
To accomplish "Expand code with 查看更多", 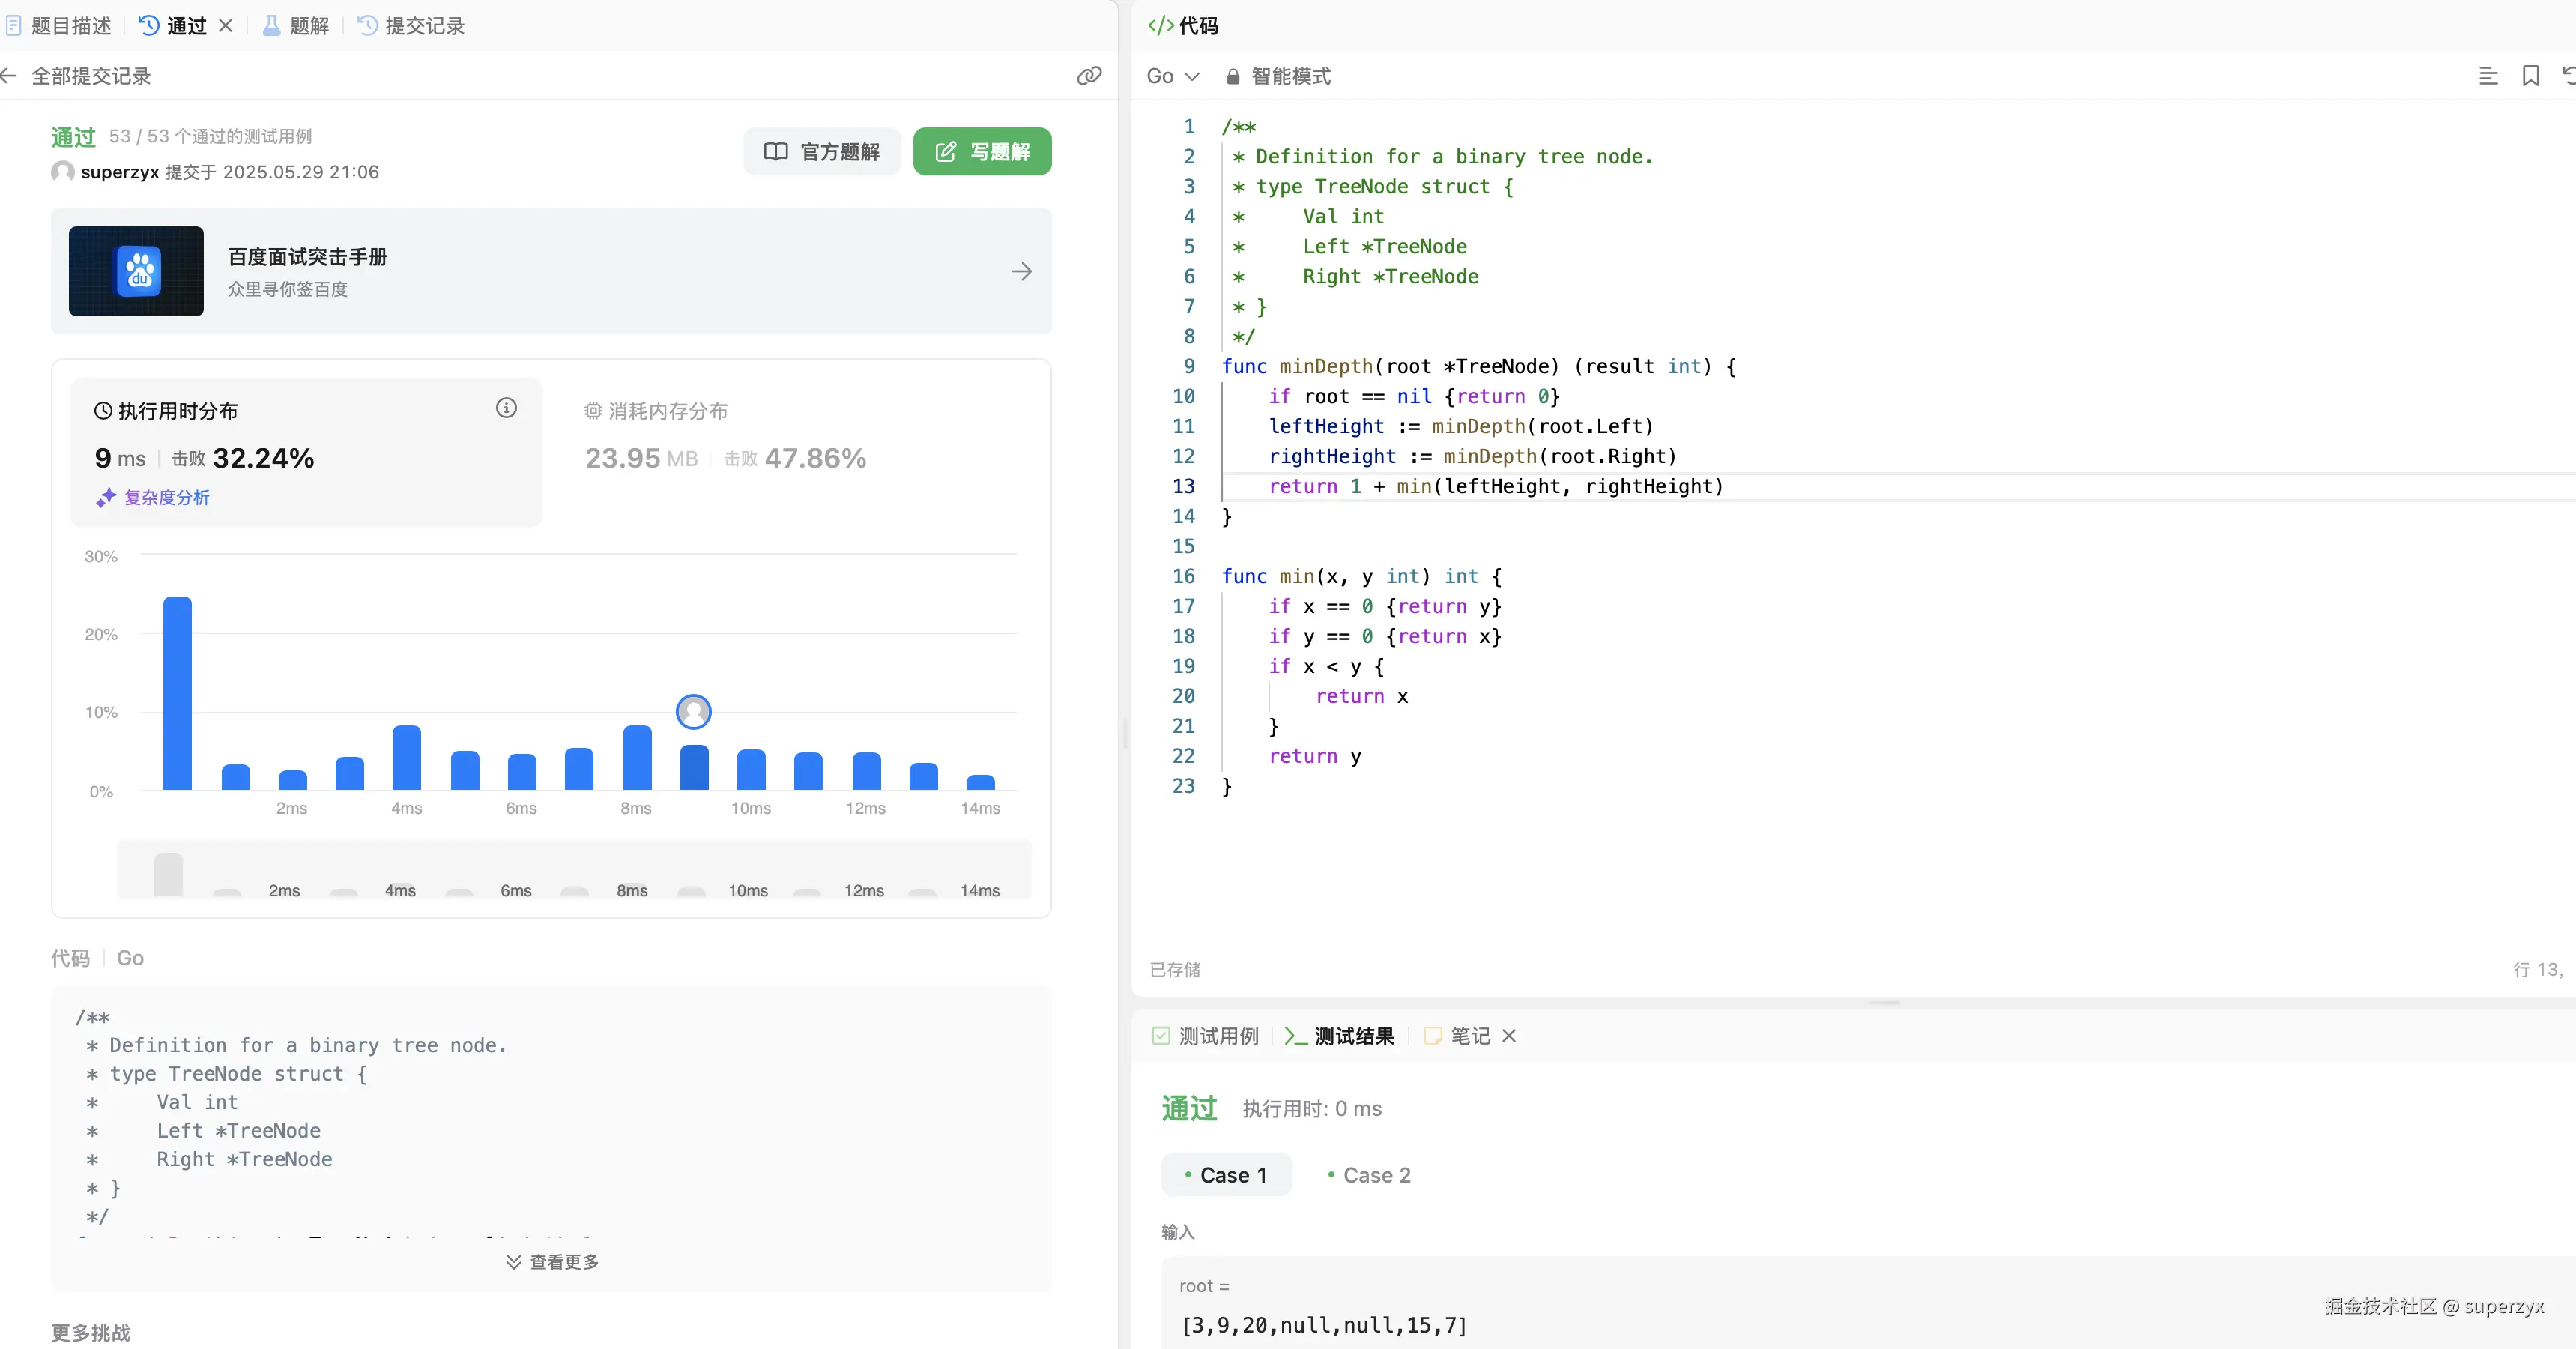I will 552,1262.
